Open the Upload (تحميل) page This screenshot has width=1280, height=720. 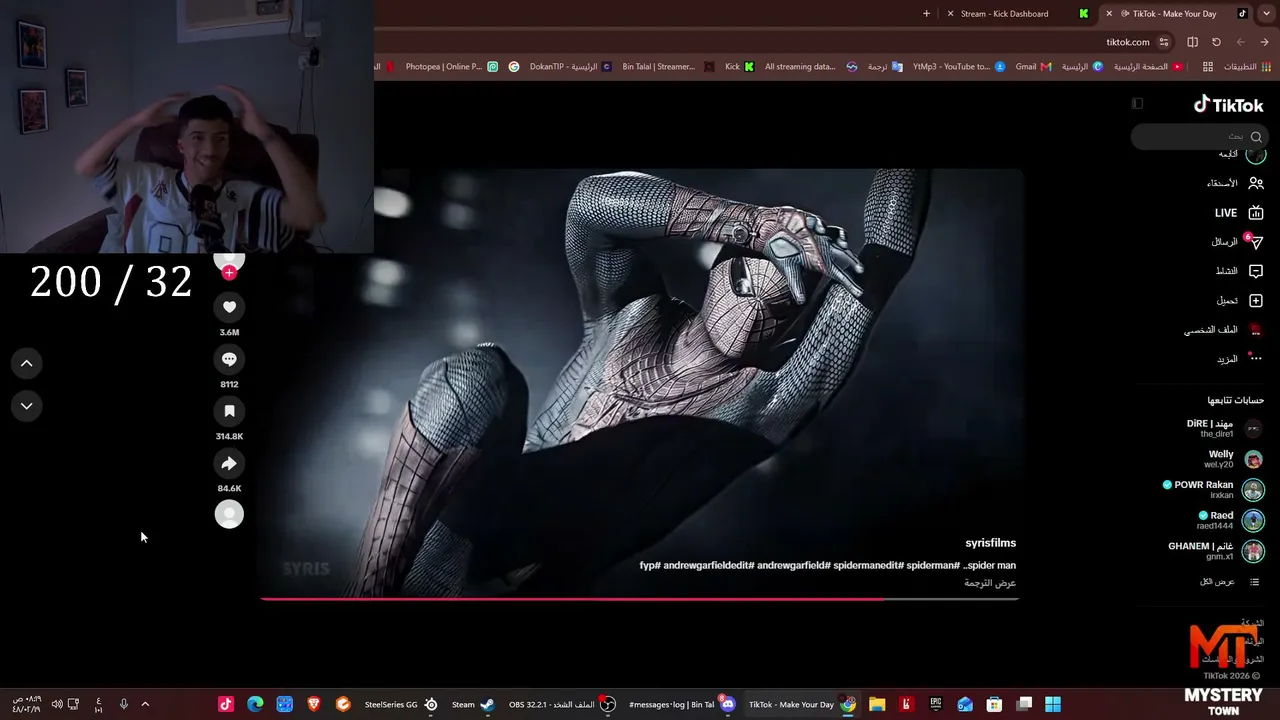click(1240, 301)
